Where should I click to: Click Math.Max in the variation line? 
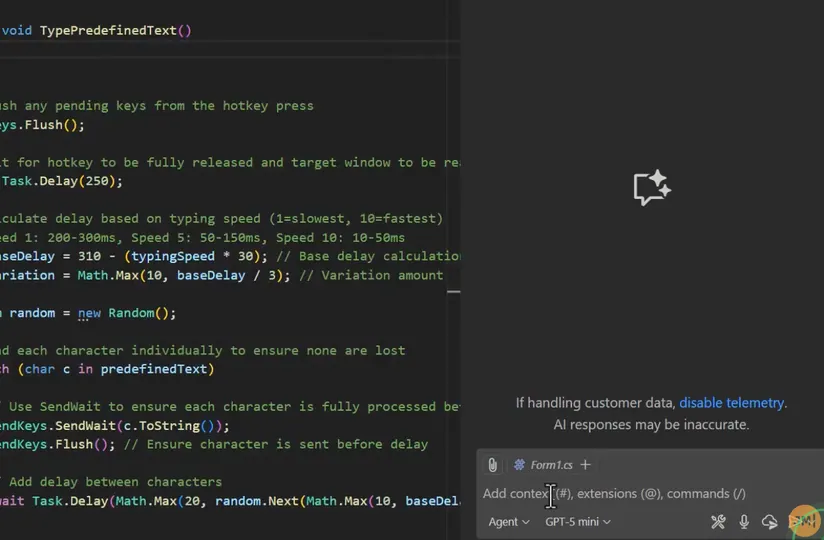[108, 275]
